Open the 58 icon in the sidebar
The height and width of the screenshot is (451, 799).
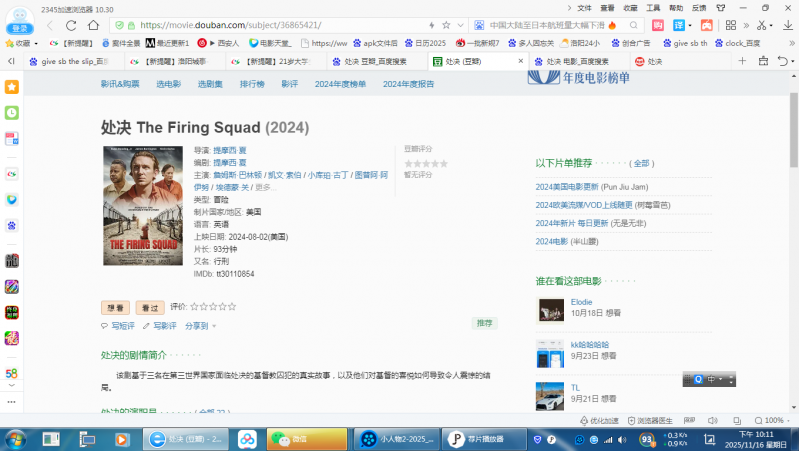12,373
